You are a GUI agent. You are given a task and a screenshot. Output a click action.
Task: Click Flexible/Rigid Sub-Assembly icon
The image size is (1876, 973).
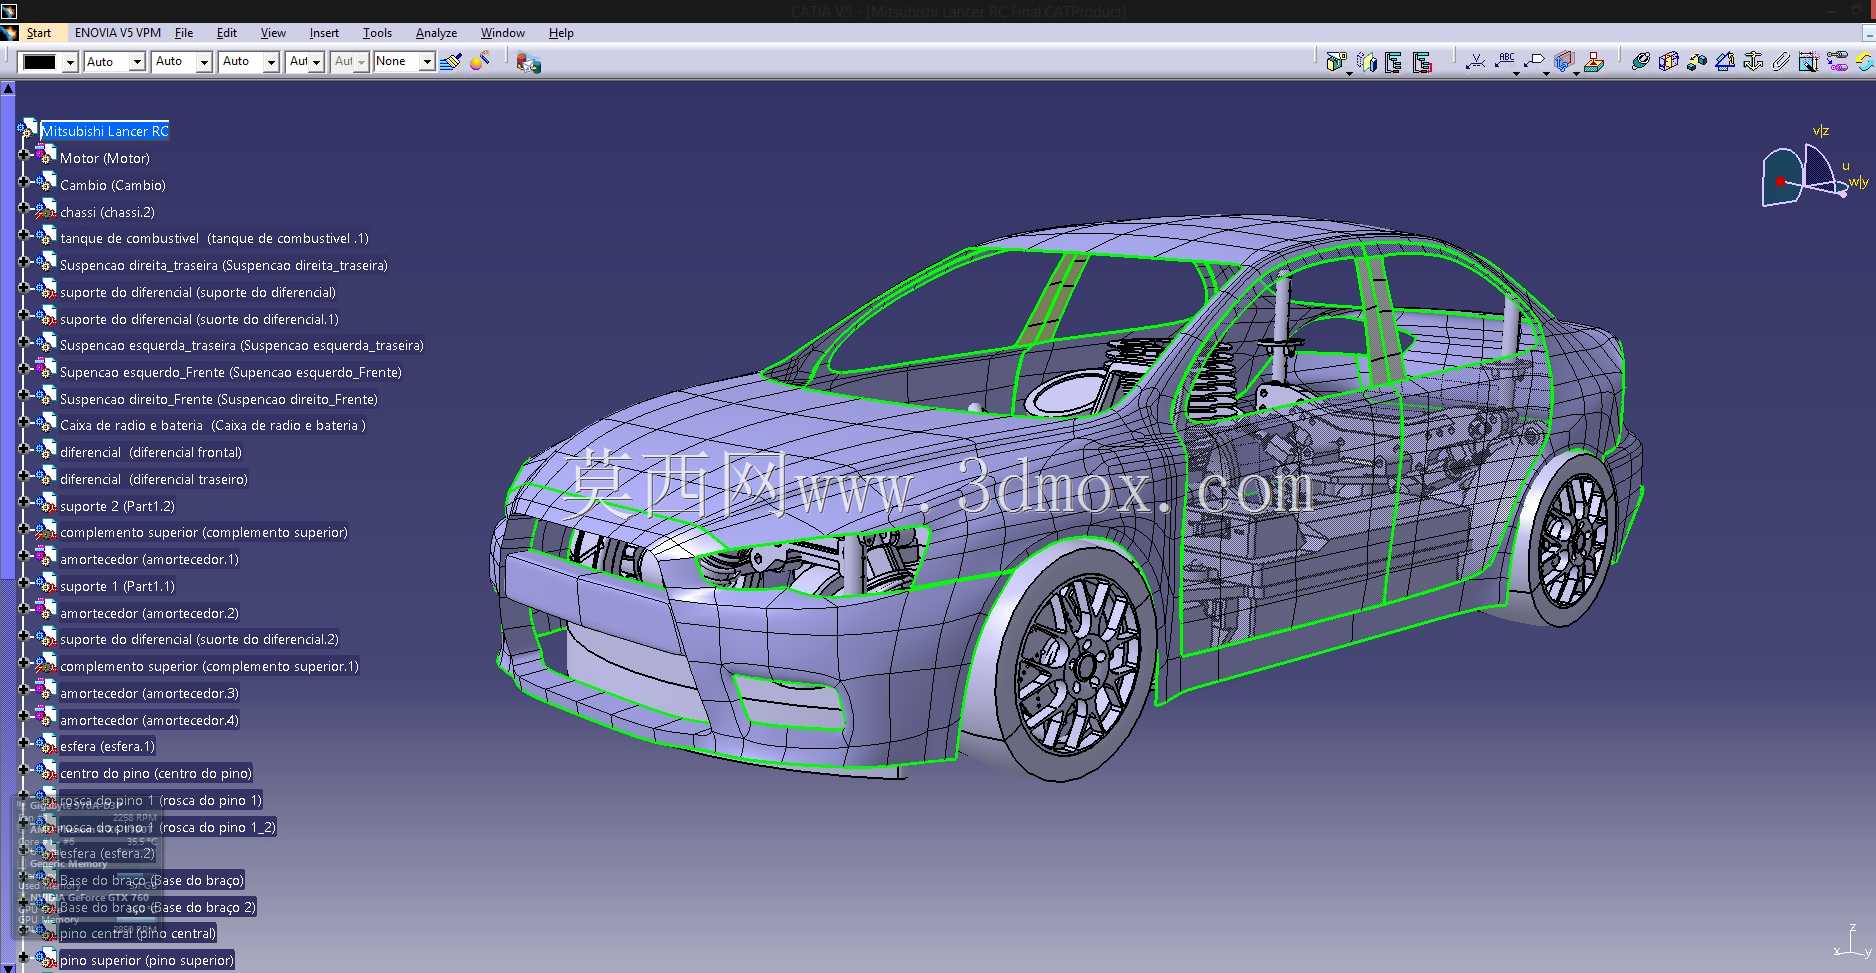pos(1837,62)
